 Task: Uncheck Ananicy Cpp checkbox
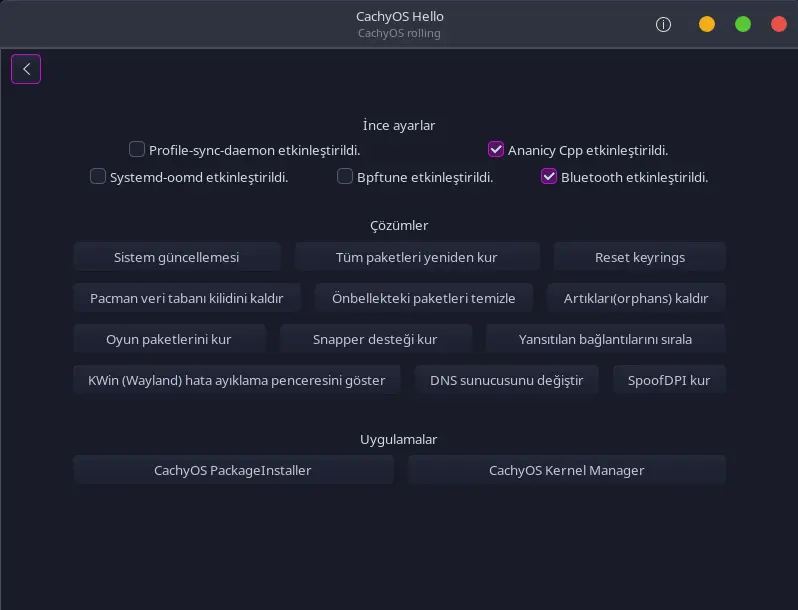pos(496,150)
